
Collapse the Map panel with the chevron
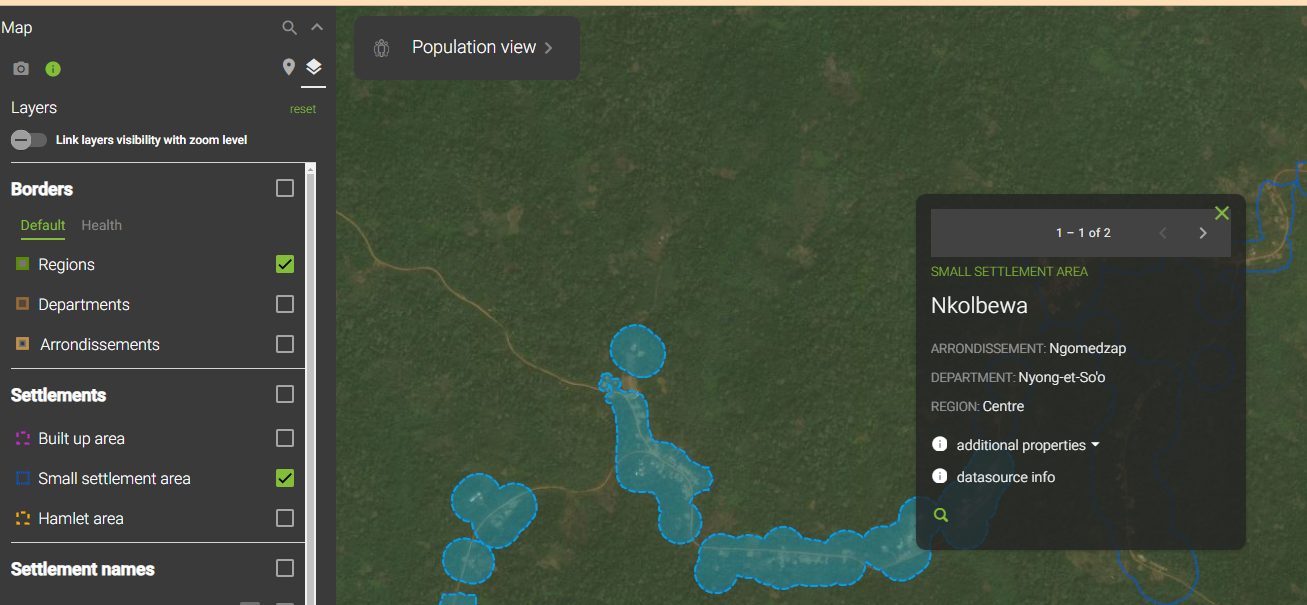[x=317, y=28]
